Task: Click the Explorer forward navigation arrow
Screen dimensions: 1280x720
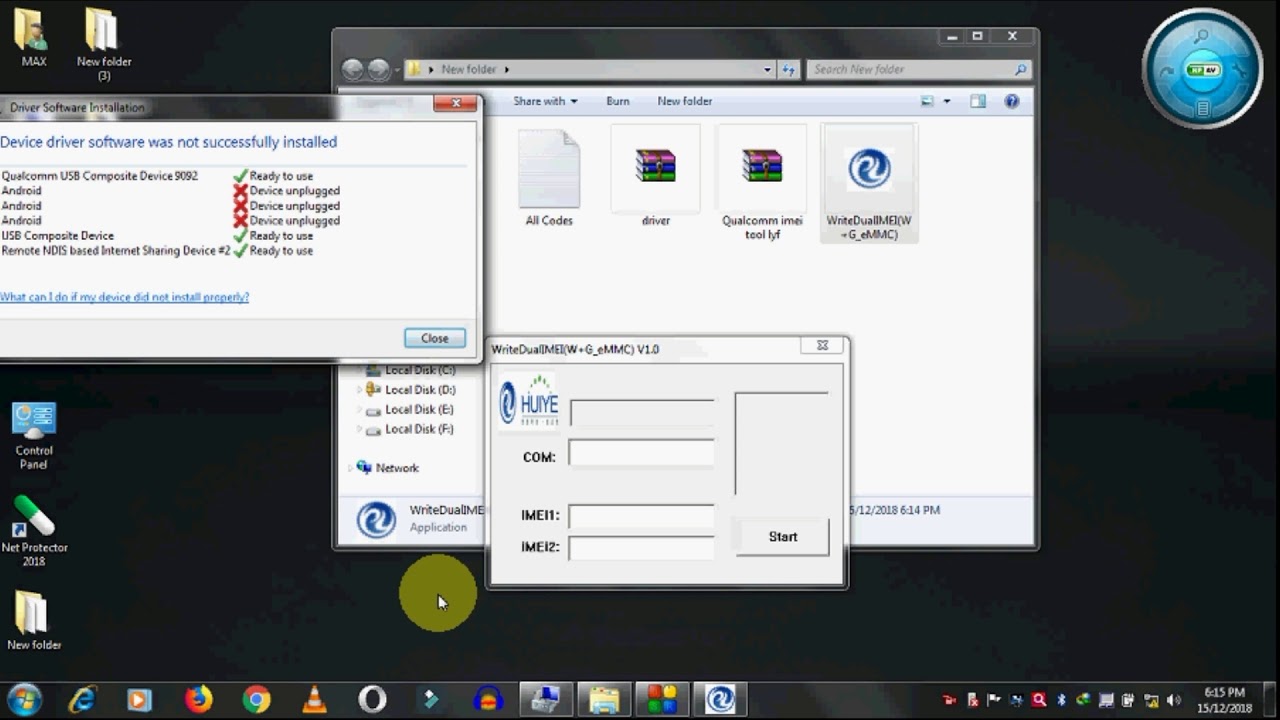Action: (378, 69)
